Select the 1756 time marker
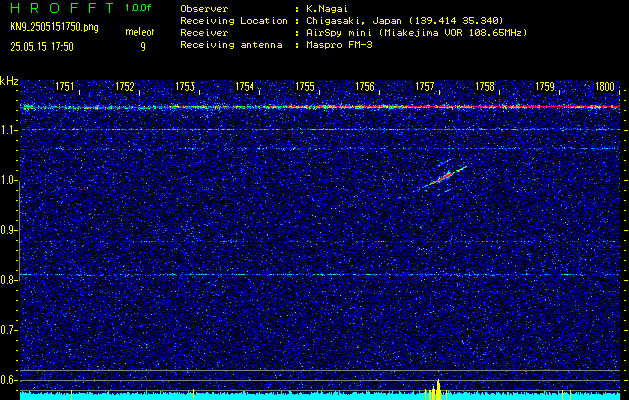The height and width of the screenshot is (400, 629). tap(365, 86)
